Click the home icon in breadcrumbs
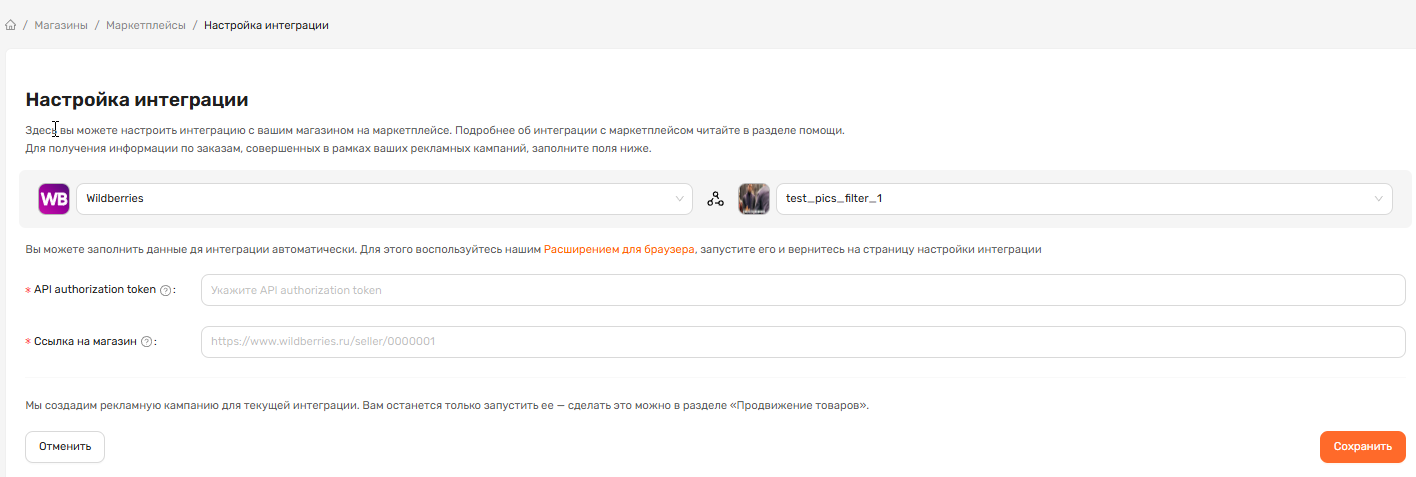The height and width of the screenshot is (477, 1416). [11, 25]
